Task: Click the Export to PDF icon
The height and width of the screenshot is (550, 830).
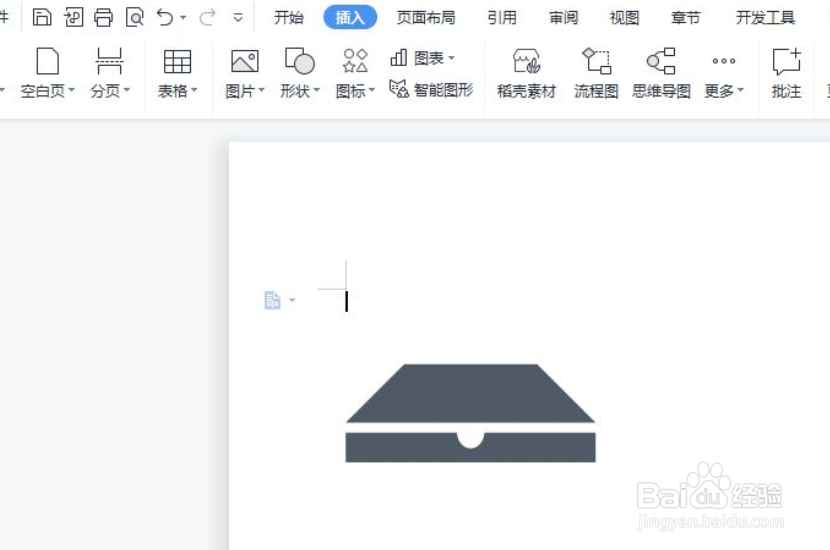Action: (73, 17)
